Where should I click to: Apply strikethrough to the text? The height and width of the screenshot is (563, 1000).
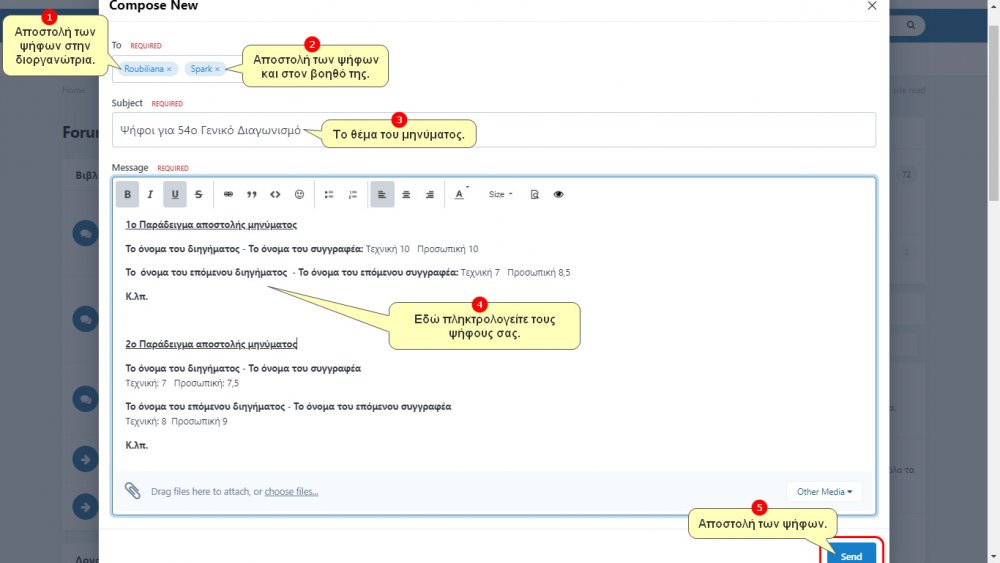coord(199,194)
